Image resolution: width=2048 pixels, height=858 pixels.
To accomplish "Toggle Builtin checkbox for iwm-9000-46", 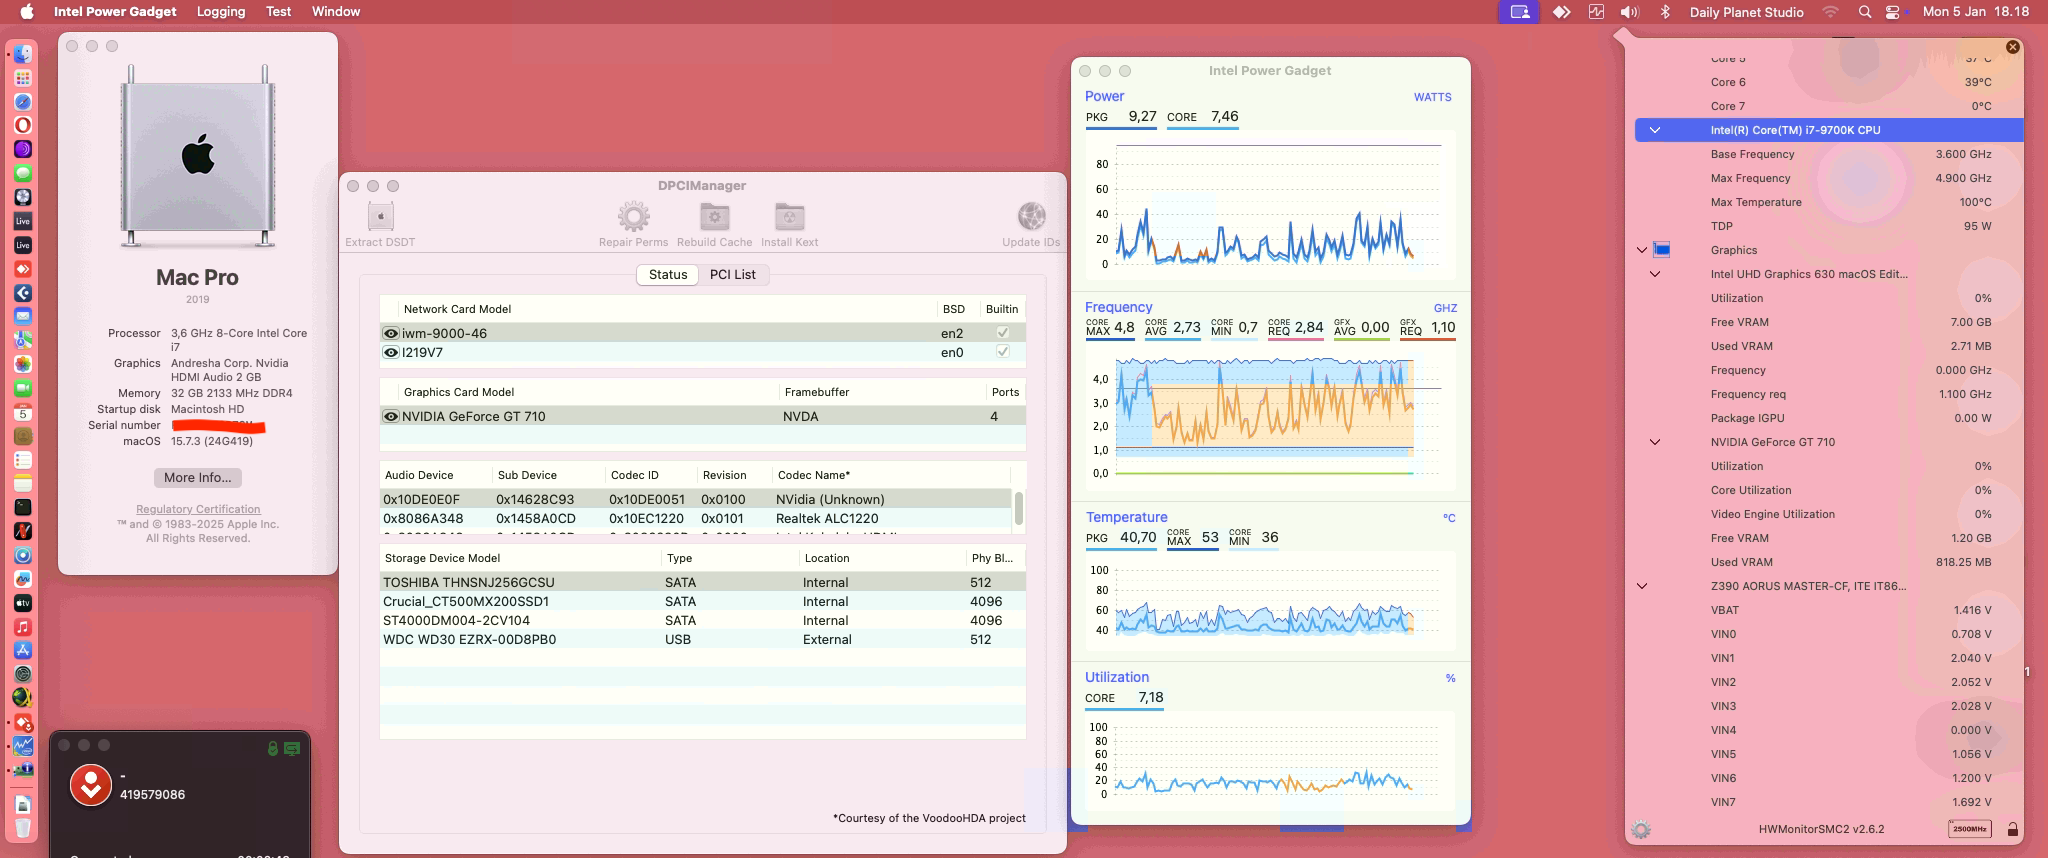I will pos(1002,333).
